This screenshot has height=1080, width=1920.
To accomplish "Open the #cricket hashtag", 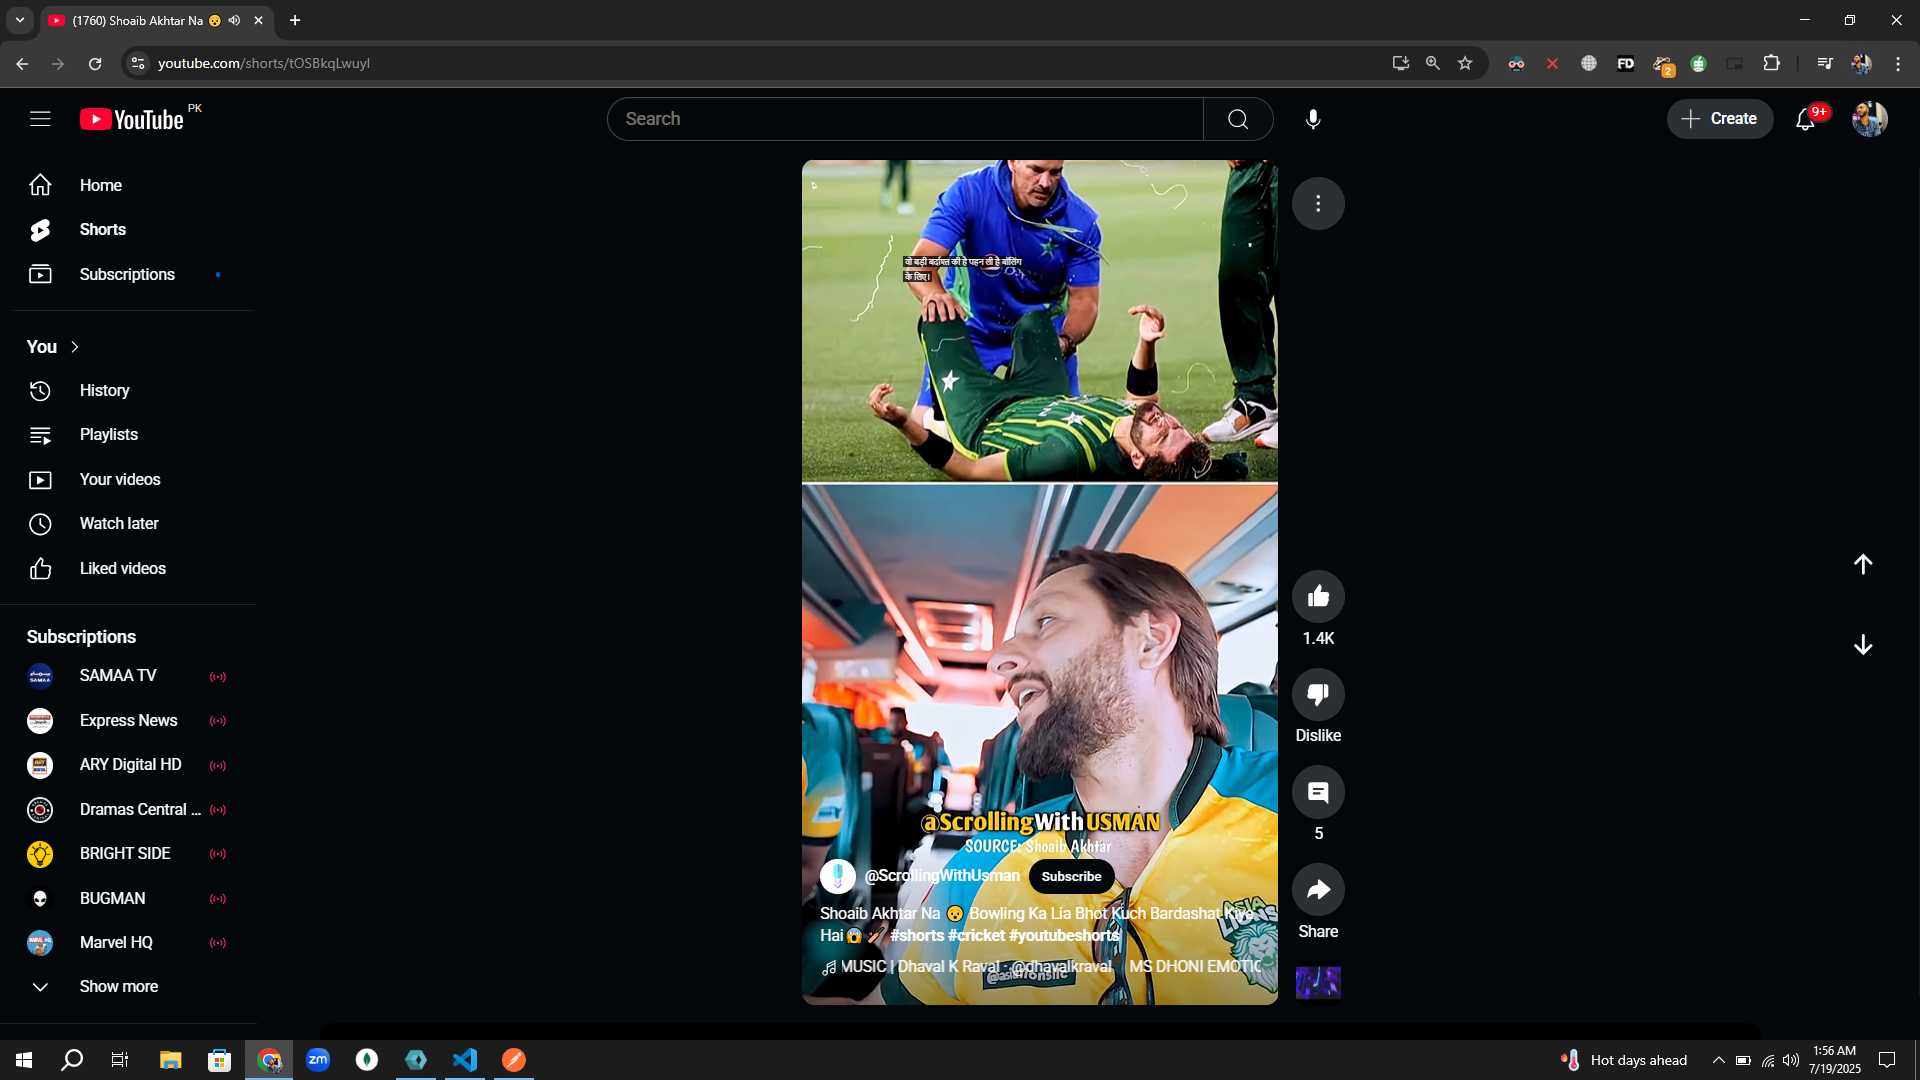I will [x=976, y=936].
